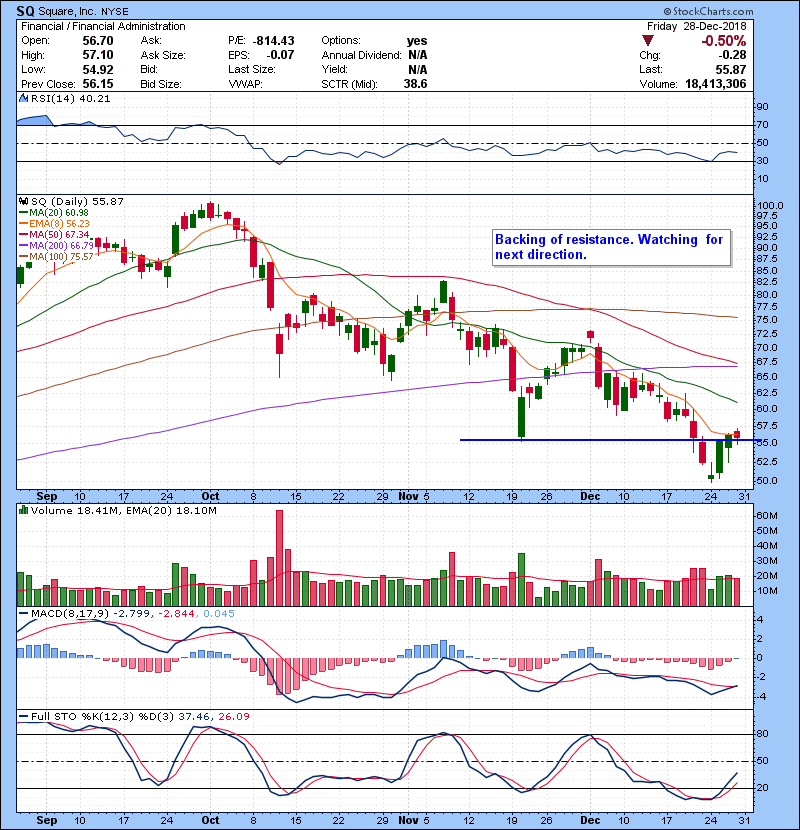Click the EPS value -0.07
Viewport: 800px width, 830px height.
coord(280,55)
